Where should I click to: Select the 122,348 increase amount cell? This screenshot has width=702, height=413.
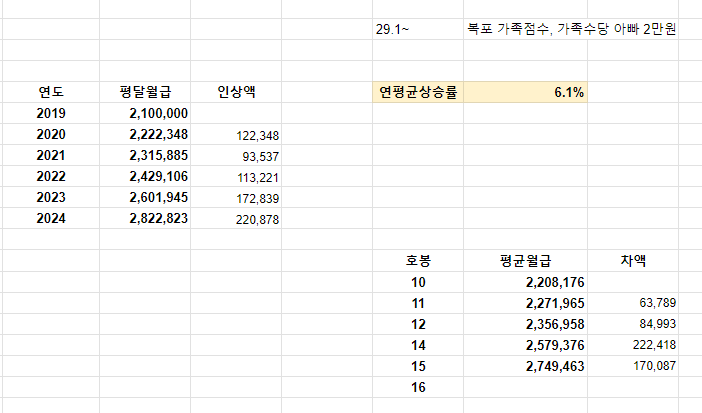pos(236,135)
